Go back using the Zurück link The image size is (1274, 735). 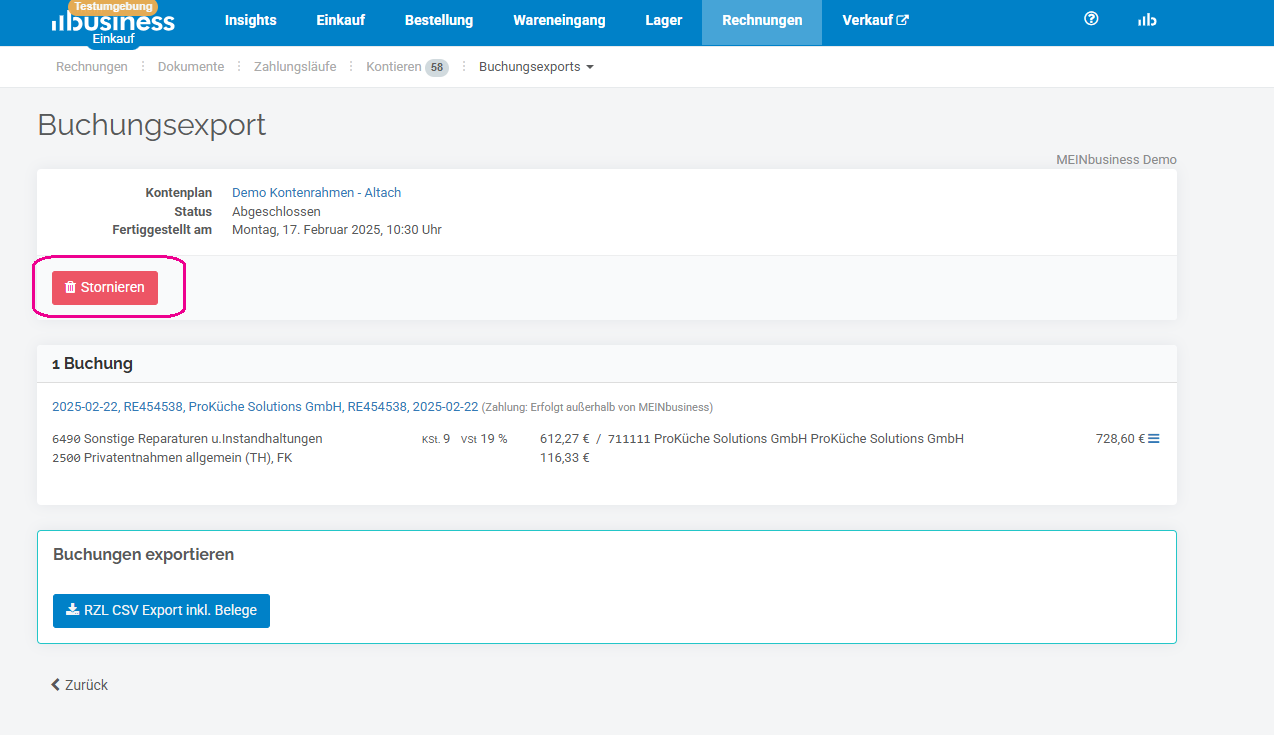tap(79, 685)
